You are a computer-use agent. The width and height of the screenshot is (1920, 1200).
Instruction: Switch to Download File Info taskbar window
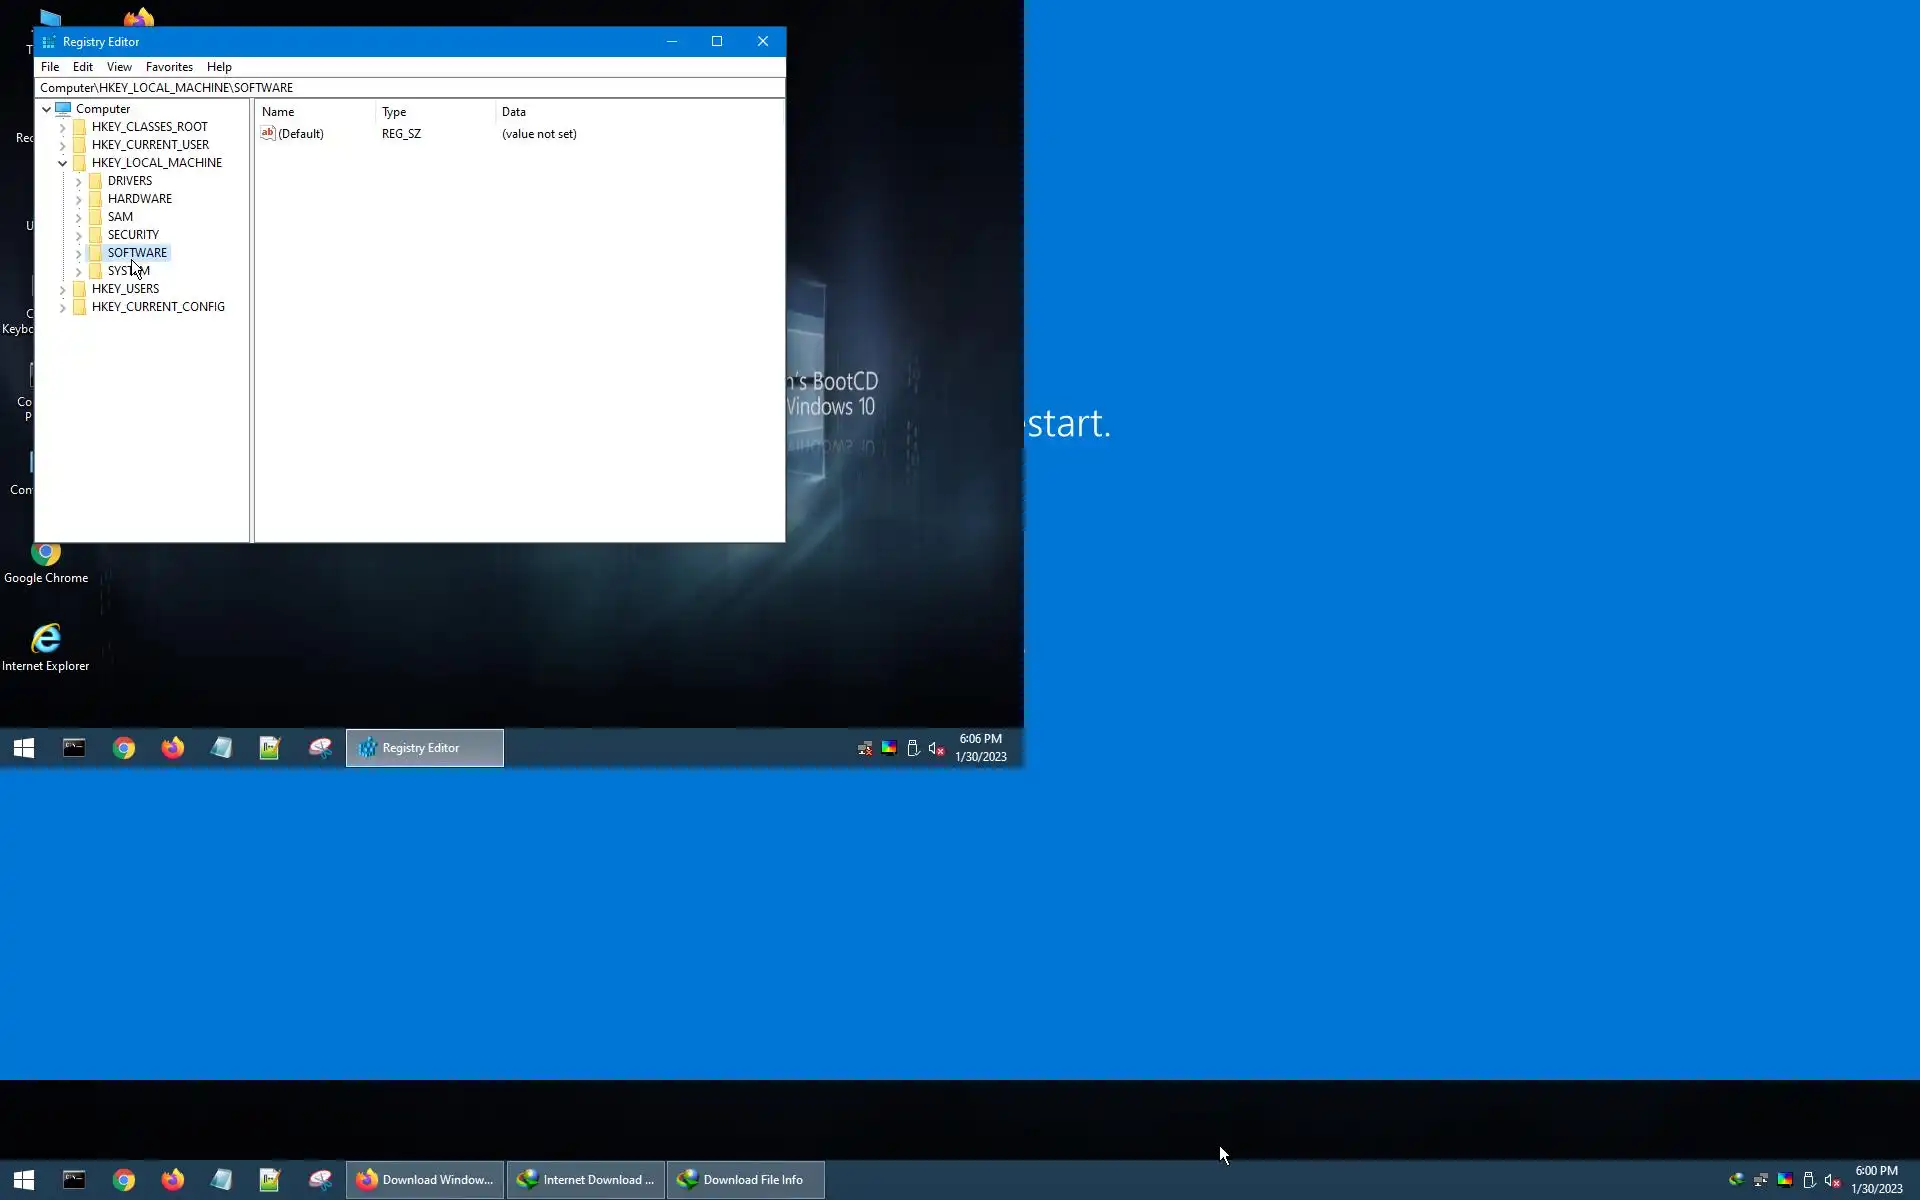[744, 1180]
